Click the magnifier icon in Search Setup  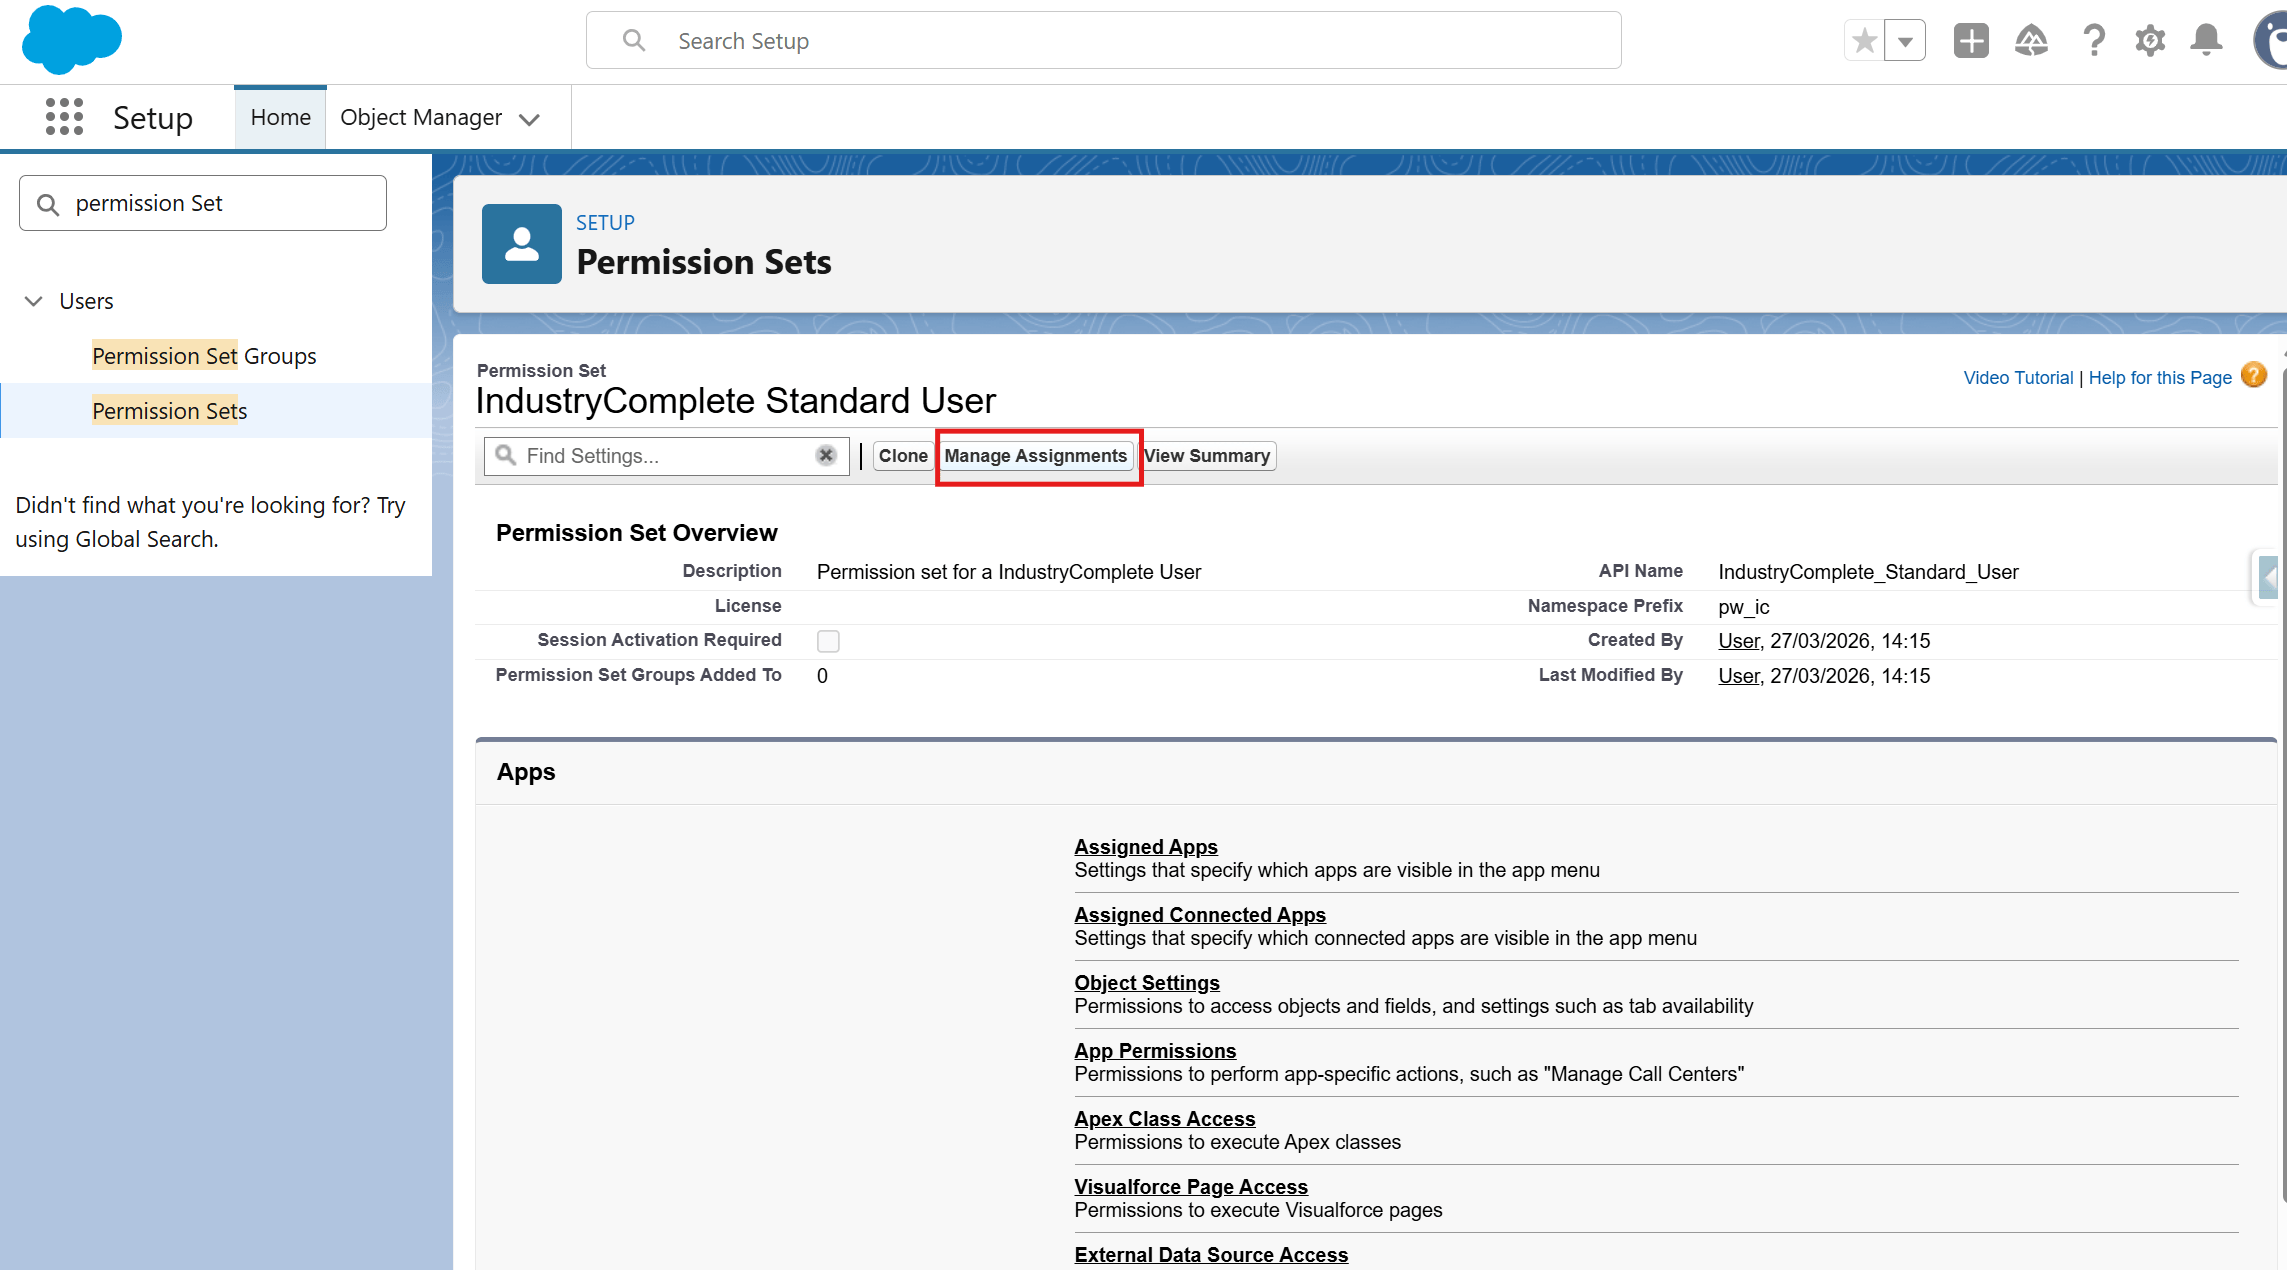click(x=634, y=41)
